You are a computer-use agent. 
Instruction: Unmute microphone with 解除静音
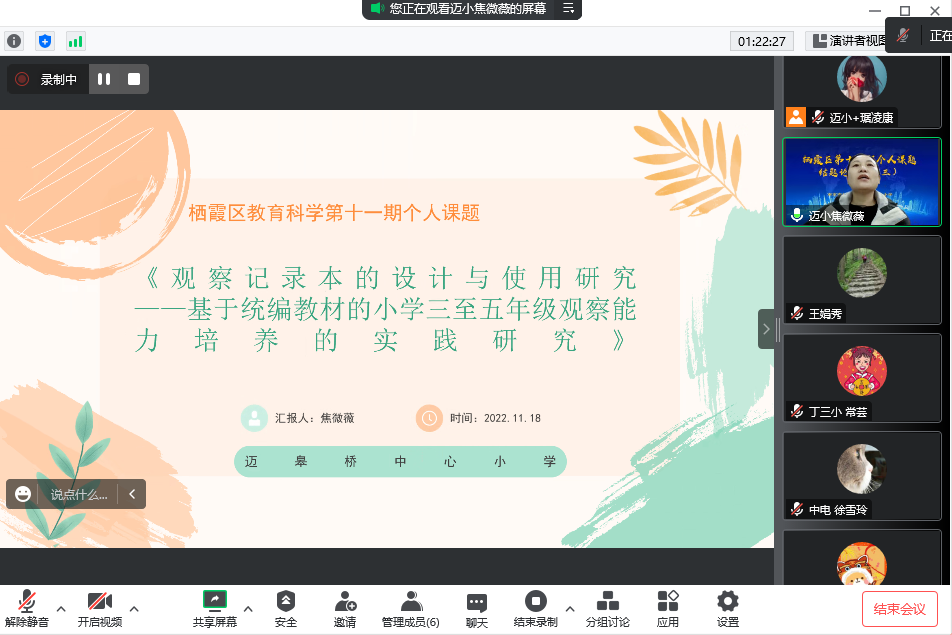[x=27, y=609]
